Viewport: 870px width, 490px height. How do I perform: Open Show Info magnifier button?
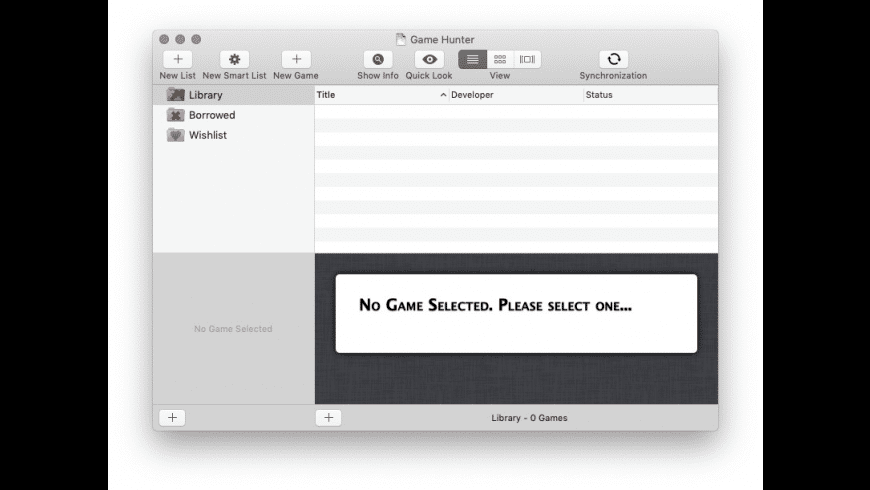coord(378,59)
